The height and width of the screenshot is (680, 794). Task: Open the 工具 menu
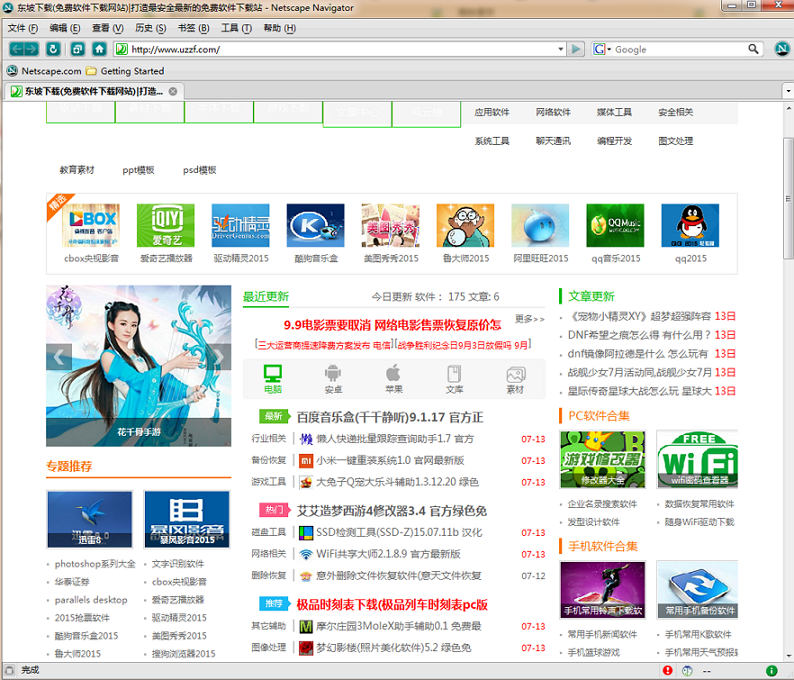click(x=236, y=28)
